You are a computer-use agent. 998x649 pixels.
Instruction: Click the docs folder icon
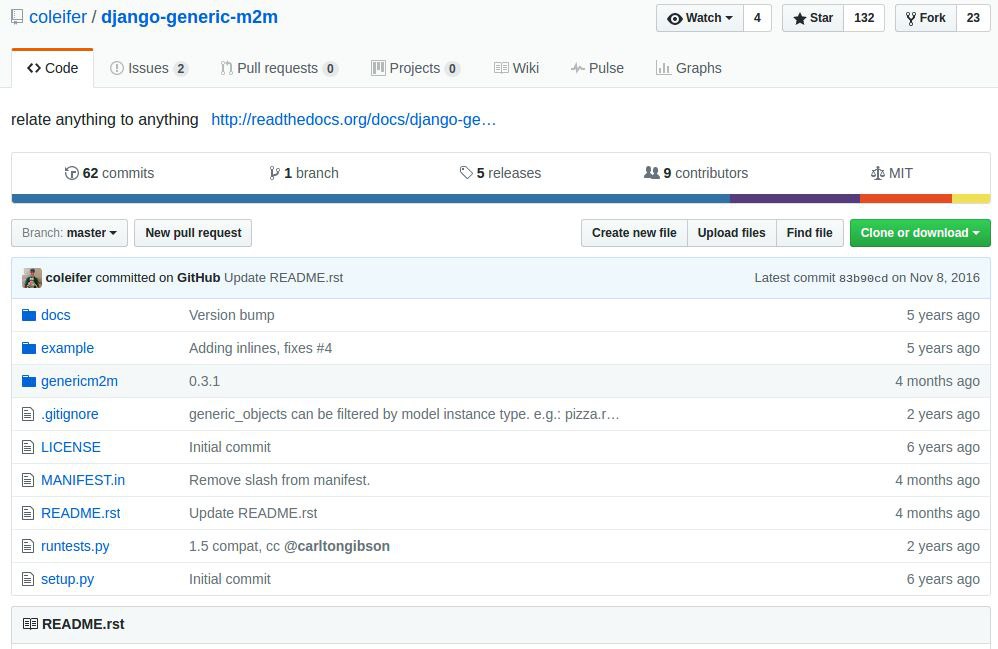[x=29, y=315]
